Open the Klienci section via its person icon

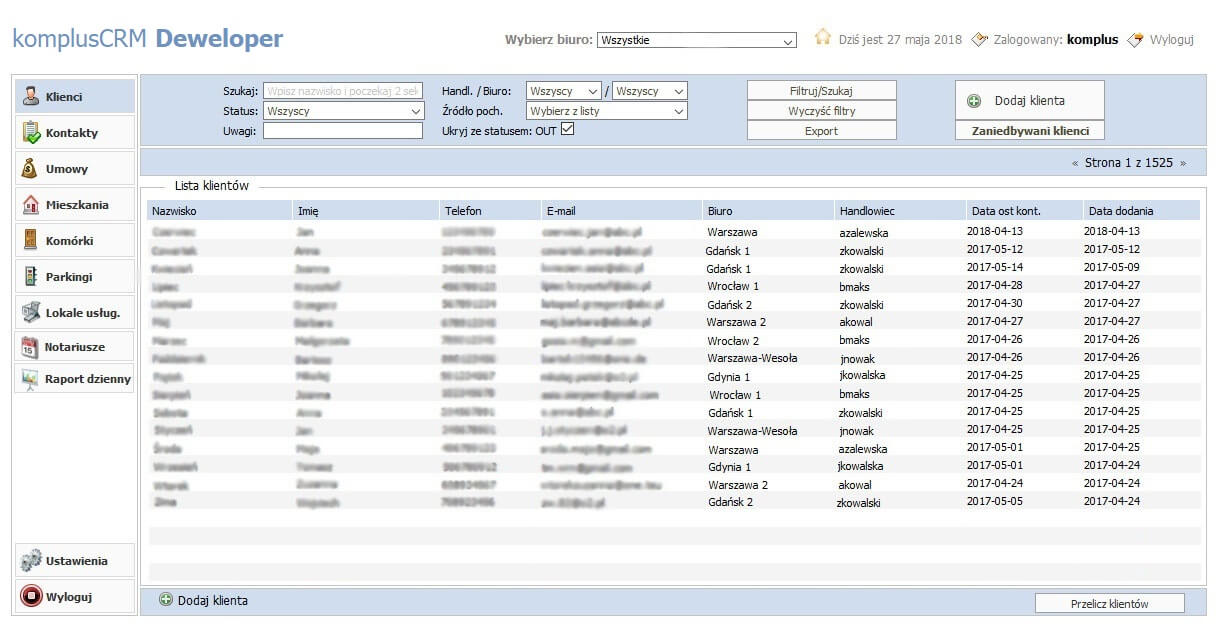tap(31, 97)
